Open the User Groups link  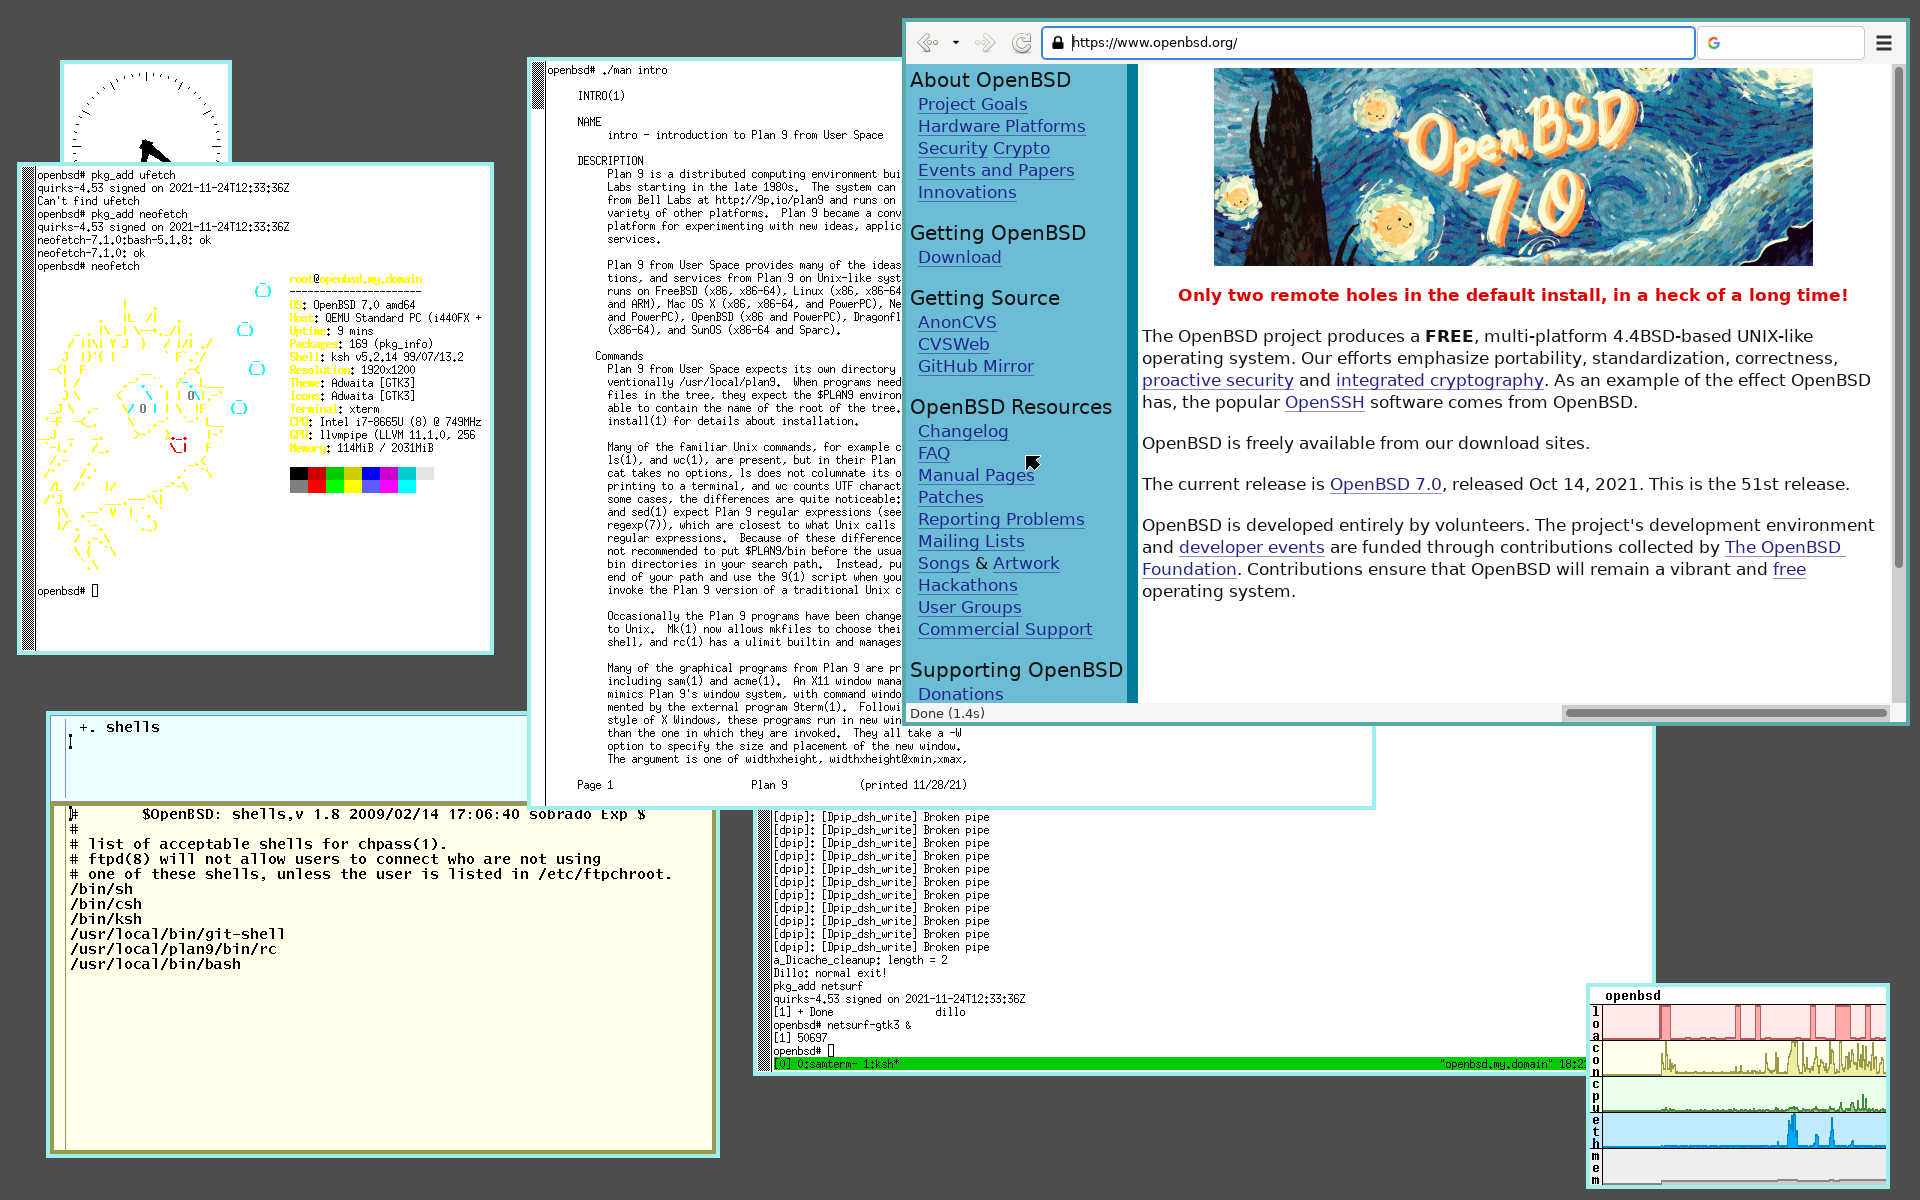(969, 607)
